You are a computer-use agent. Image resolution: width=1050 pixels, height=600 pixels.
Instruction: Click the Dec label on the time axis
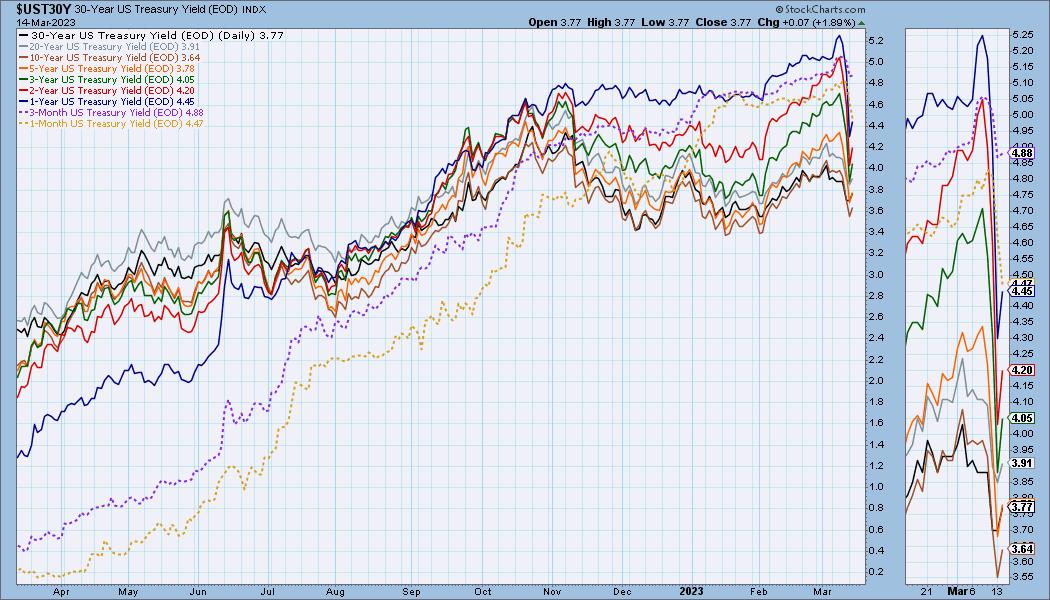(622, 591)
